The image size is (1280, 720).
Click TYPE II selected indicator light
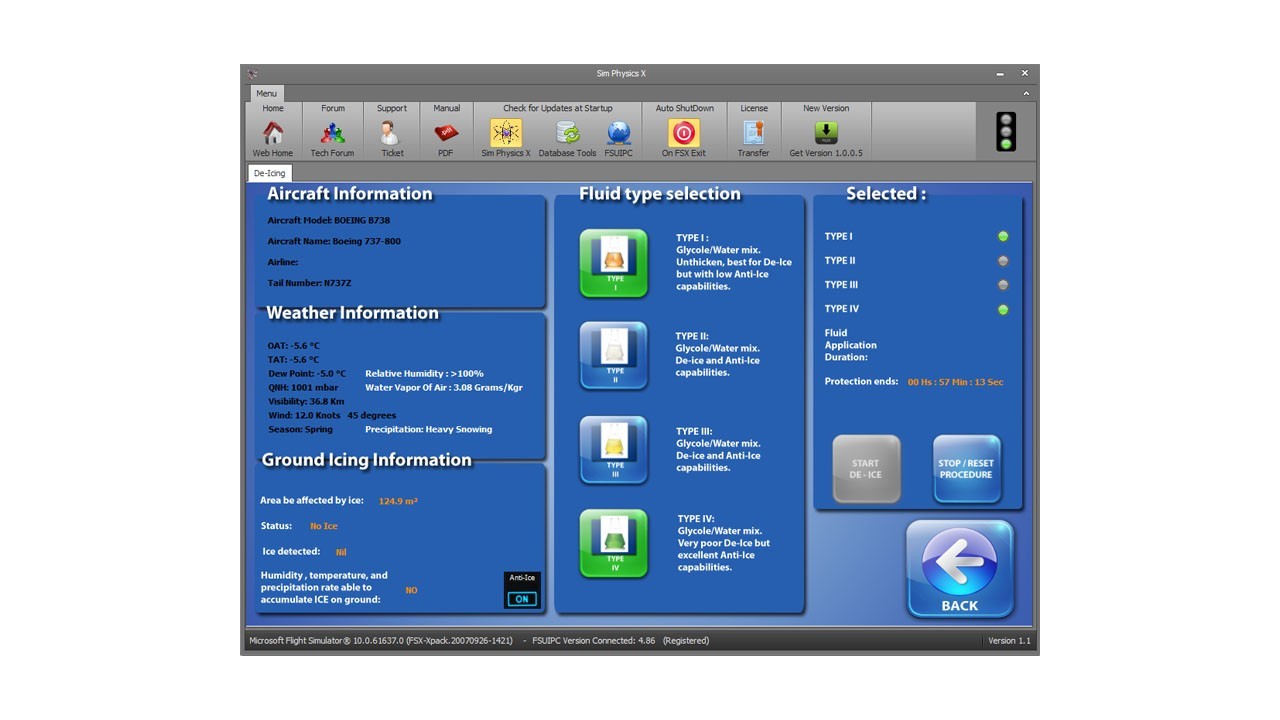pyautogui.click(x=1003, y=261)
